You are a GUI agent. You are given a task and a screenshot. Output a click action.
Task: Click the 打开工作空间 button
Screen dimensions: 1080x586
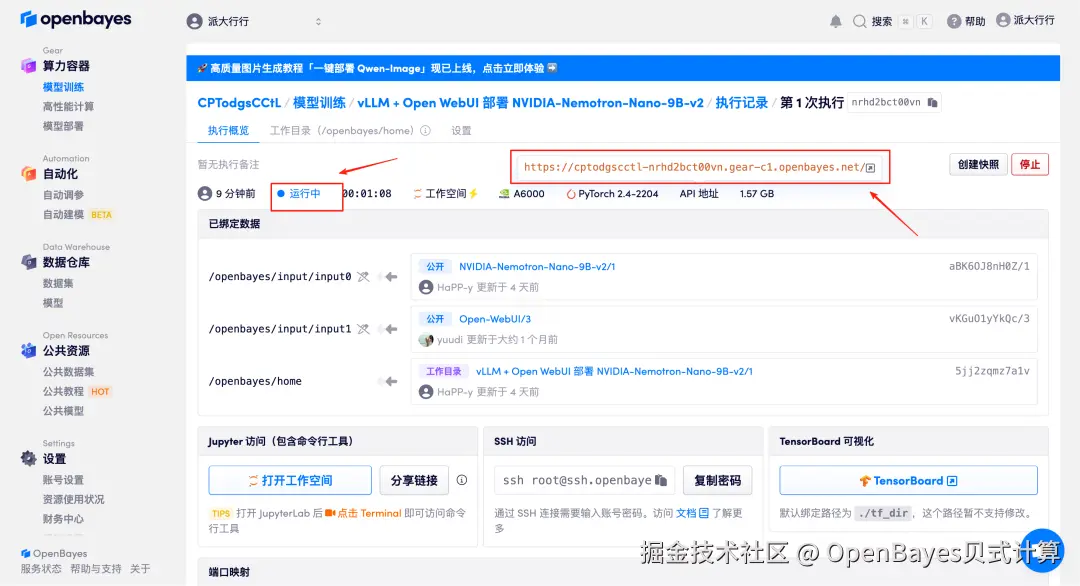[x=290, y=480]
